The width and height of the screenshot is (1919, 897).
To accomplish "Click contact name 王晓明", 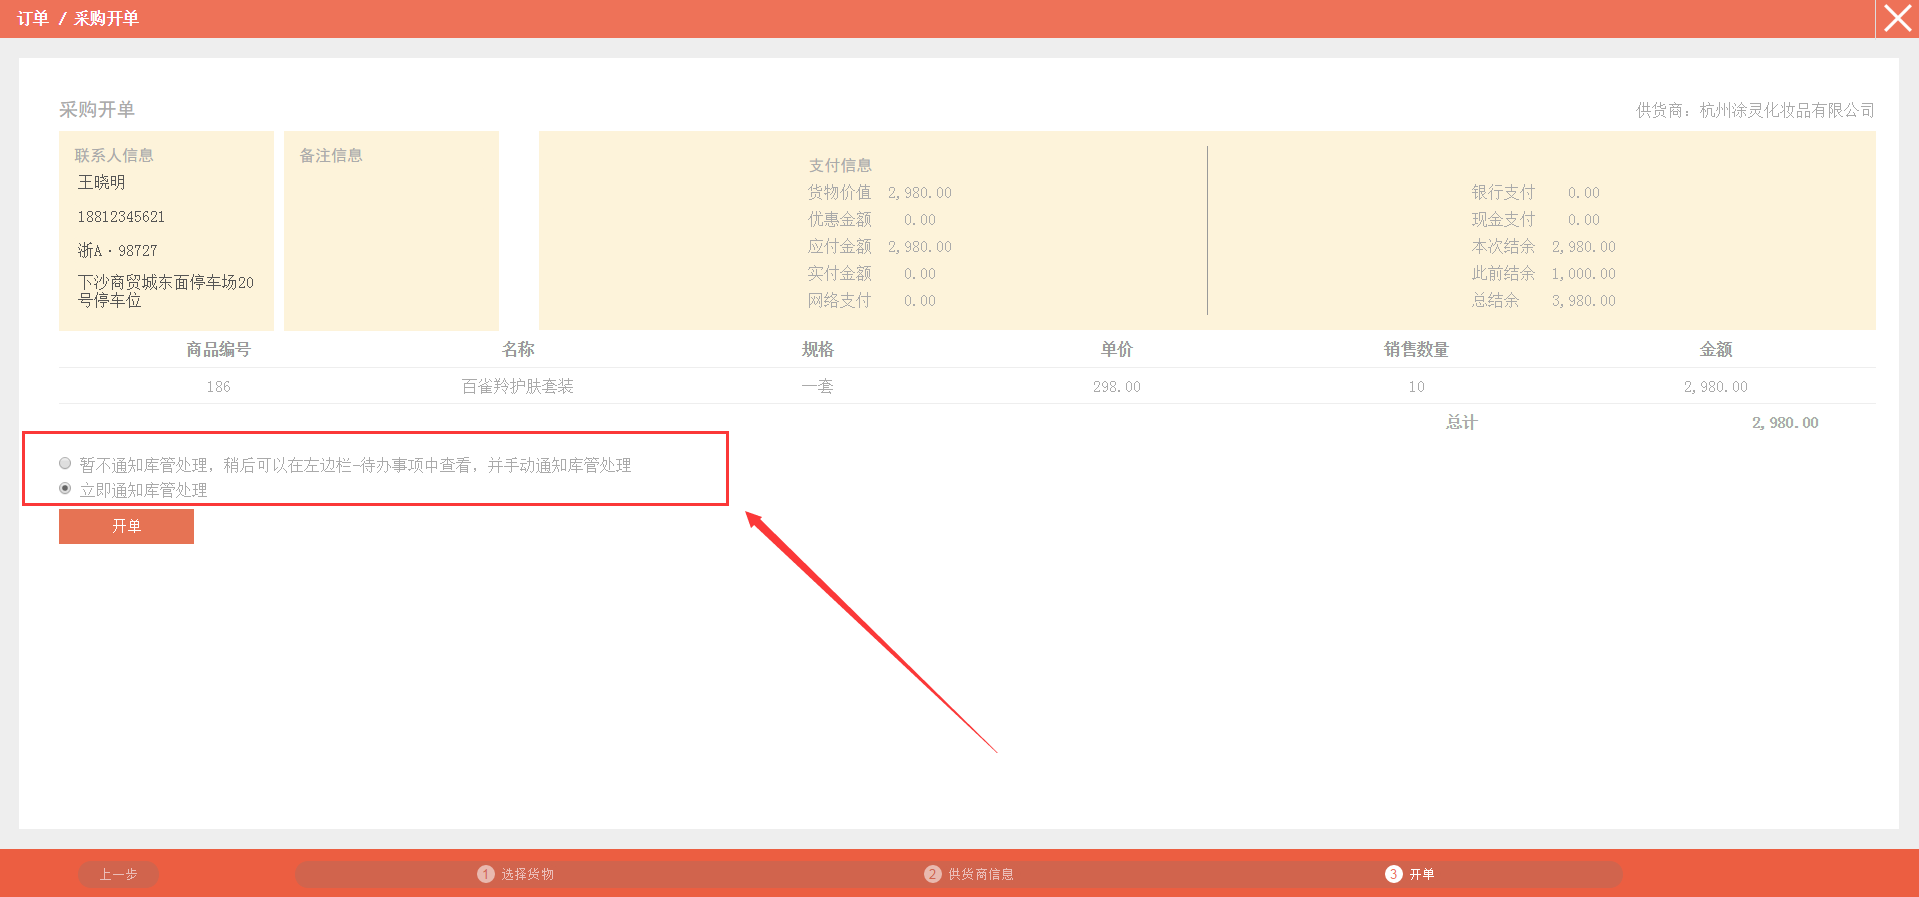I will coord(102,182).
